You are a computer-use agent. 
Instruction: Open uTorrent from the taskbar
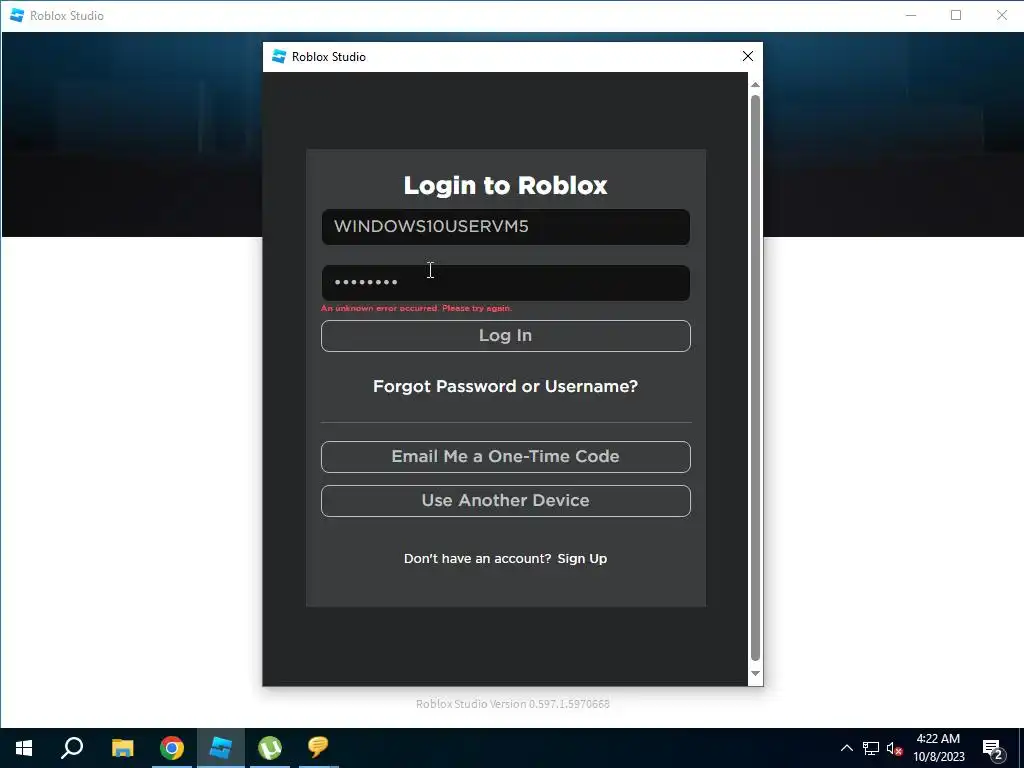[x=270, y=748]
